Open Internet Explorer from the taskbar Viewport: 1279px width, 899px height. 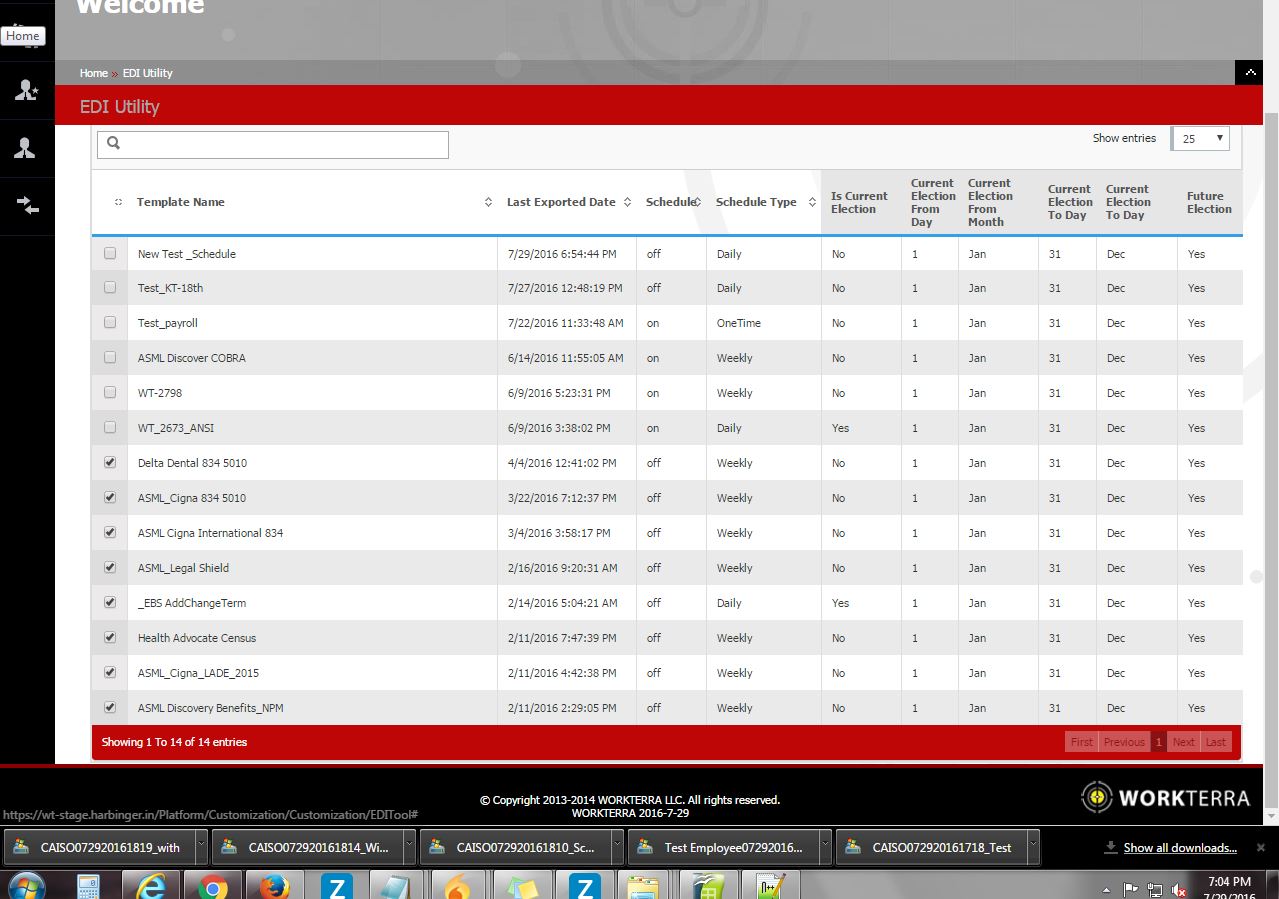point(151,887)
